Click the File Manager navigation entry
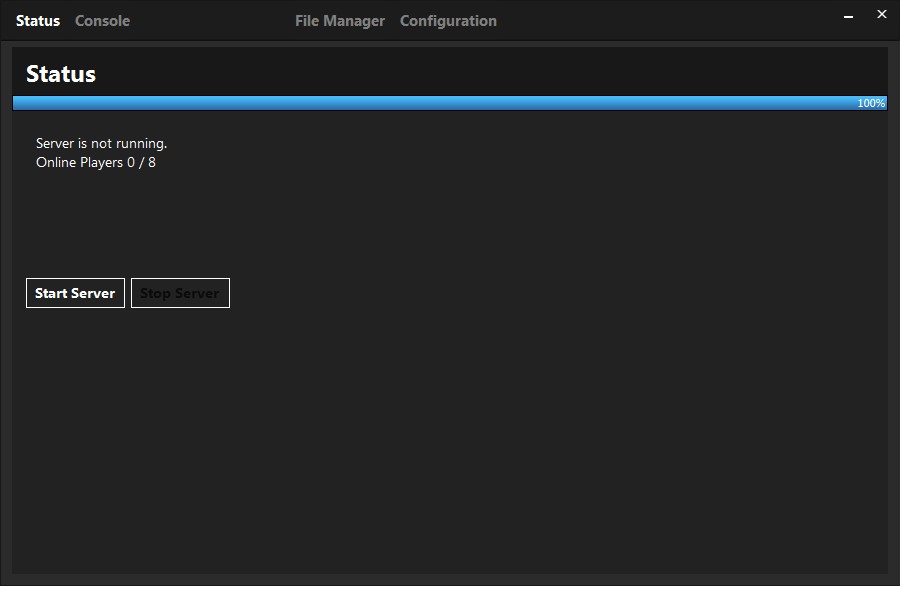This screenshot has width=900, height=600. [x=339, y=20]
